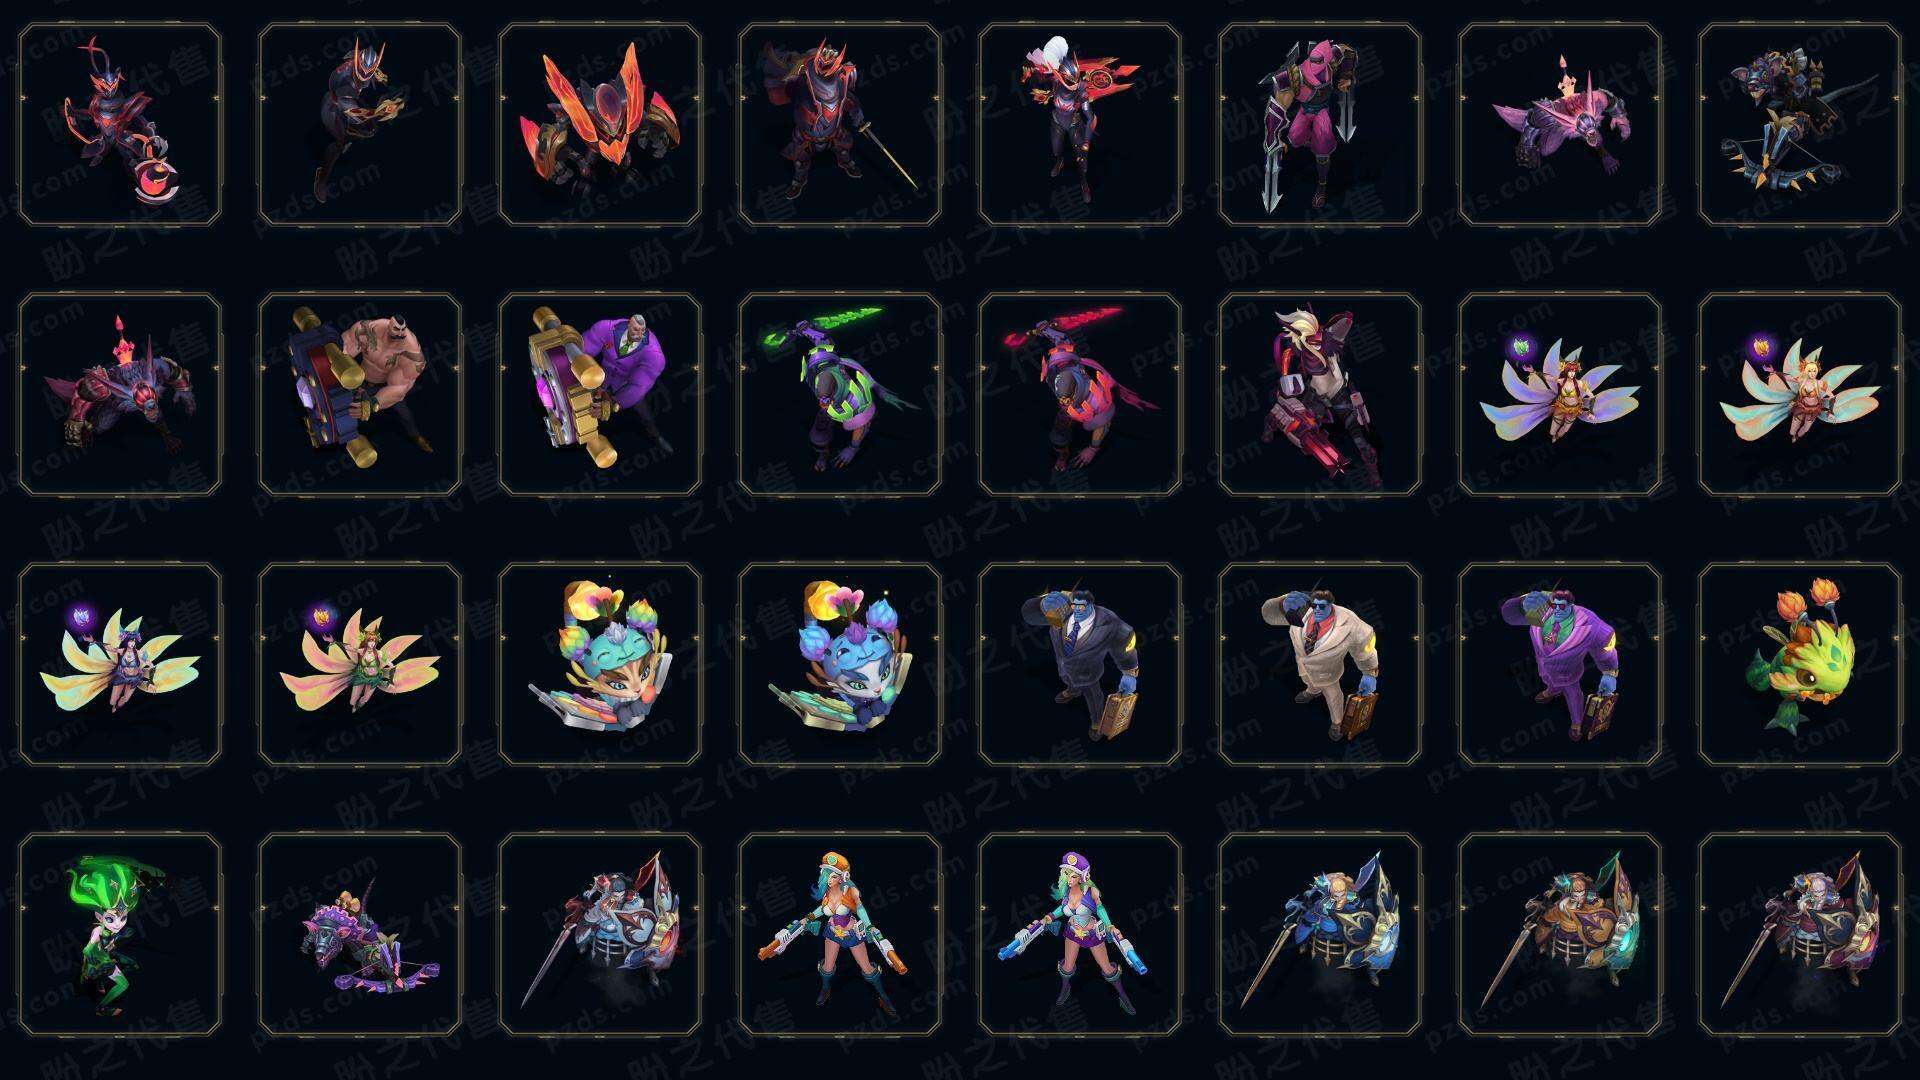Pick the dark navy suit zombie
This screenshot has height=1080, width=1920.
pyautogui.click(x=1080, y=664)
